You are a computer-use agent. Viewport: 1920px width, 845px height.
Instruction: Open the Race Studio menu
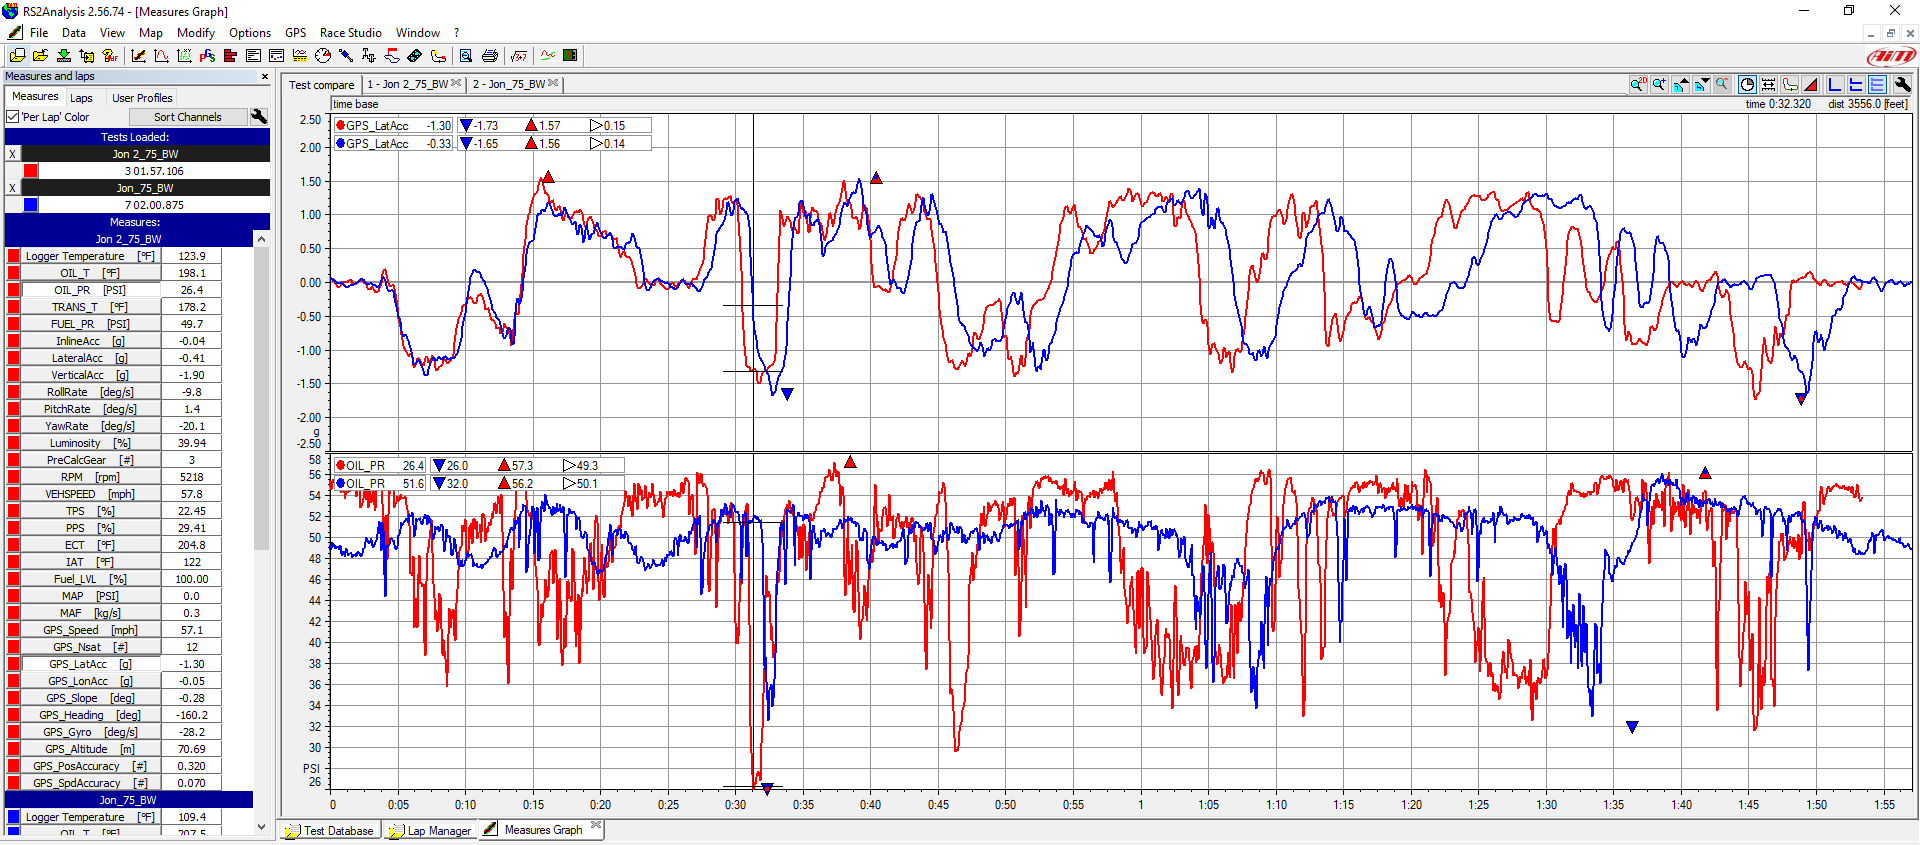(x=351, y=33)
